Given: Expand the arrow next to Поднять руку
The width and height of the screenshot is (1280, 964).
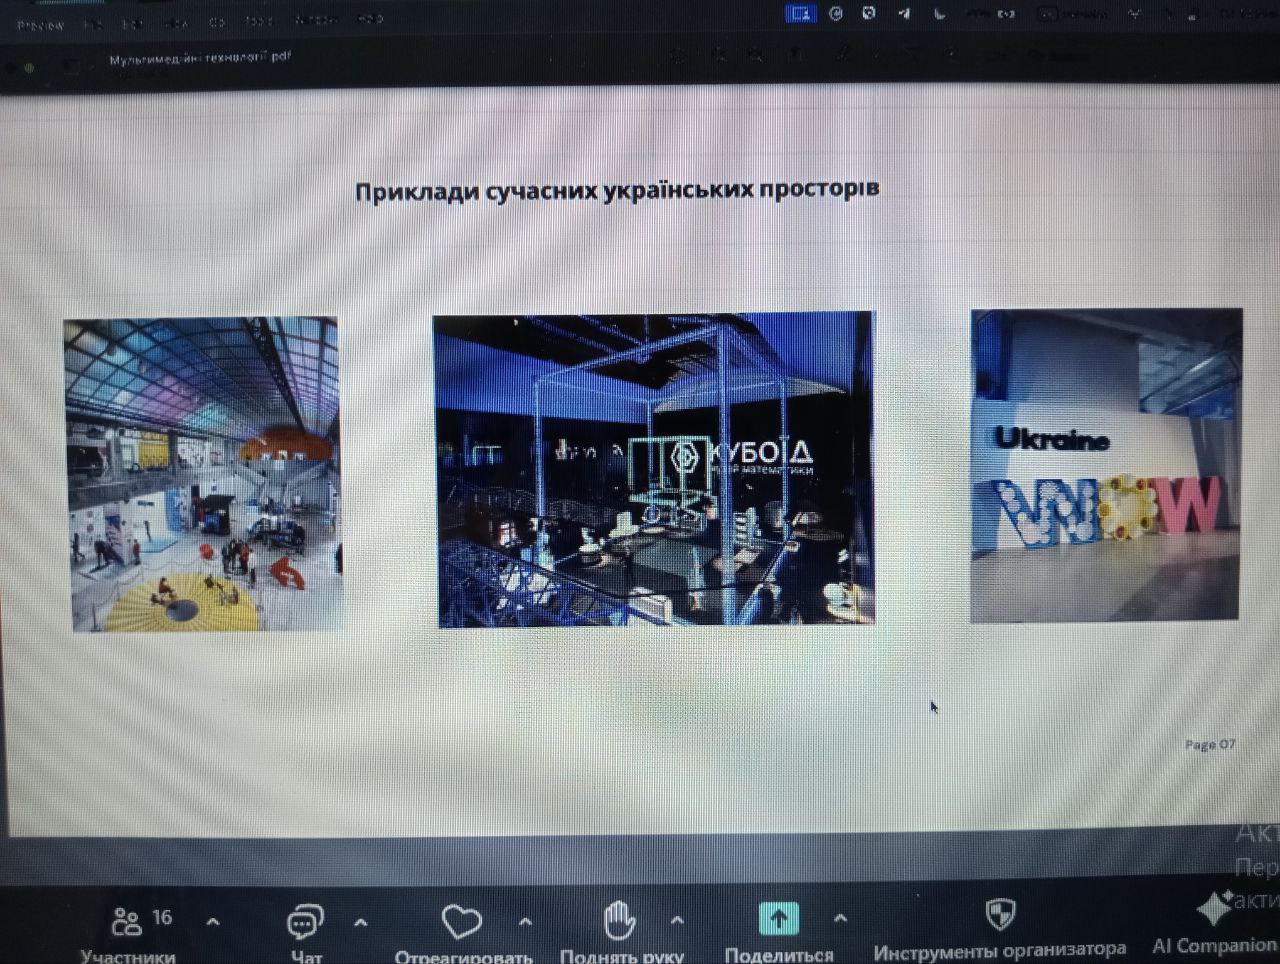Looking at the screenshot, I should pyautogui.click(x=677, y=920).
